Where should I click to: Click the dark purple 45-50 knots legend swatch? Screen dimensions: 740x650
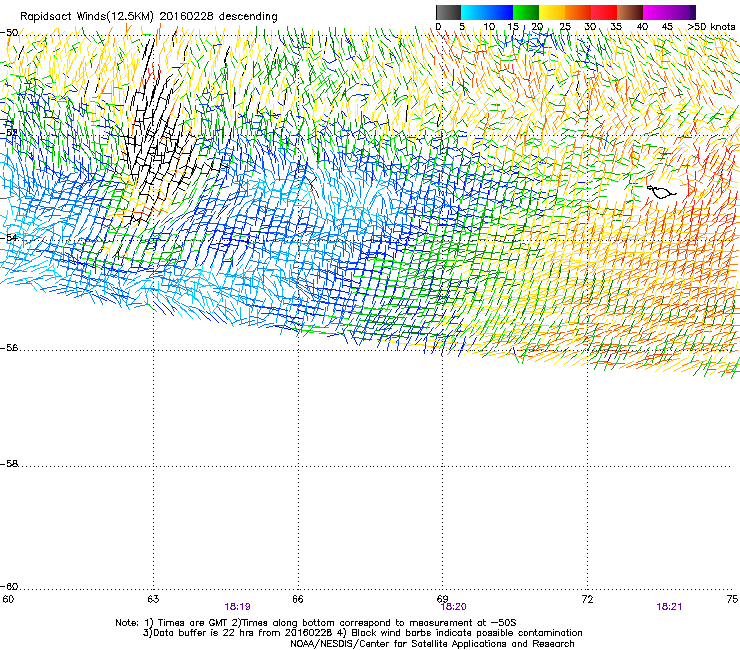(x=682, y=12)
